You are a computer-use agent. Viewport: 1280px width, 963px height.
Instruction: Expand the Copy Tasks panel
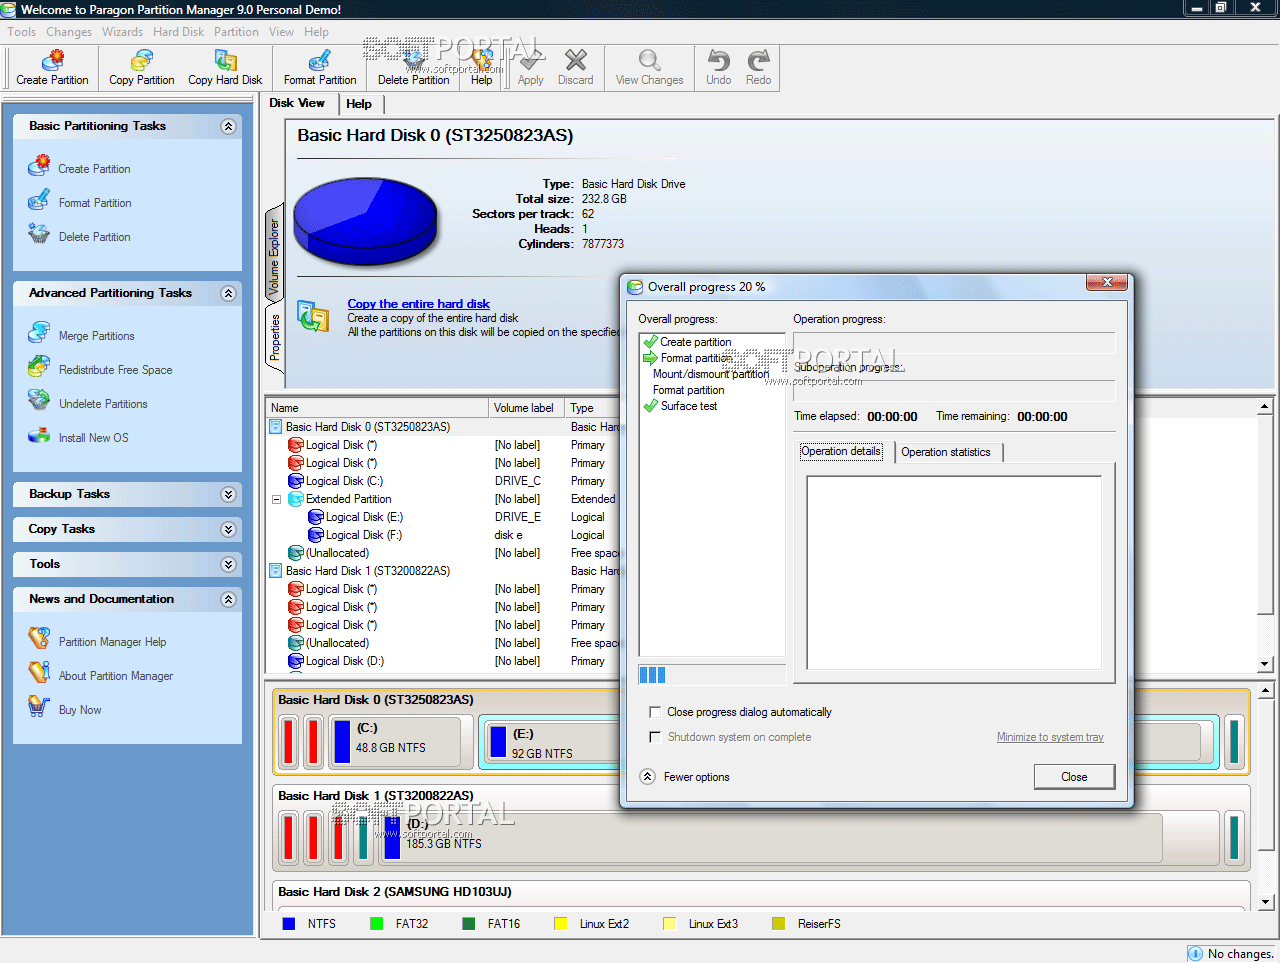[228, 529]
